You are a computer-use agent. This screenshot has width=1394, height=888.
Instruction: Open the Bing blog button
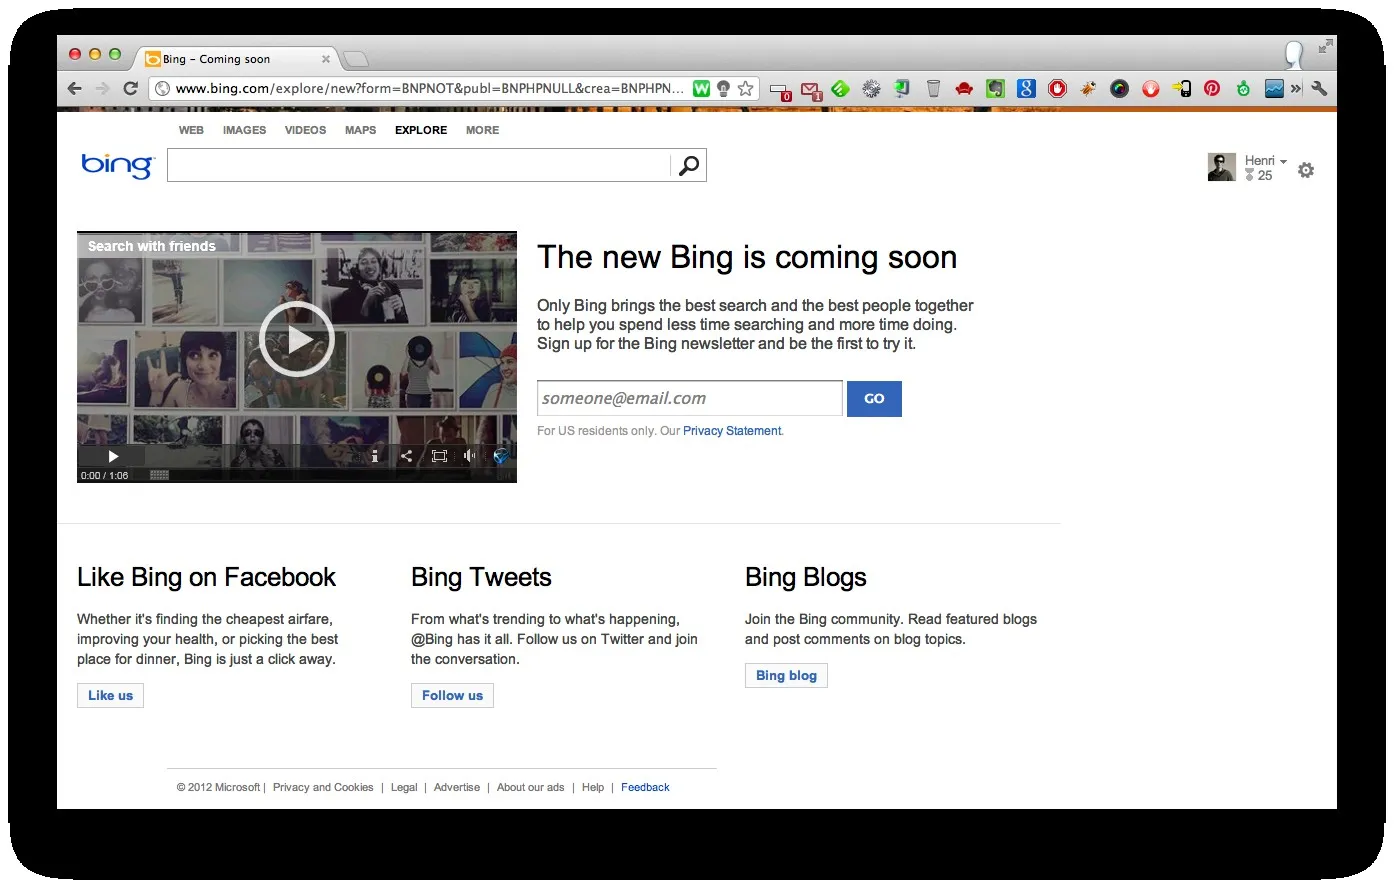pyautogui.click(x=786, y=676)
